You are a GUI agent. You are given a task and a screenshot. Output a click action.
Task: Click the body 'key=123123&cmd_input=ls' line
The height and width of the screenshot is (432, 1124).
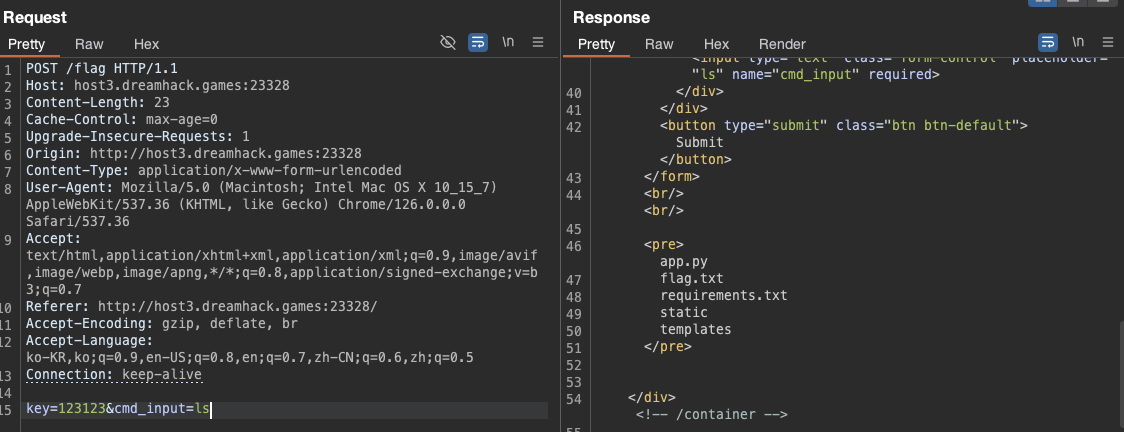tap(118, 409)
